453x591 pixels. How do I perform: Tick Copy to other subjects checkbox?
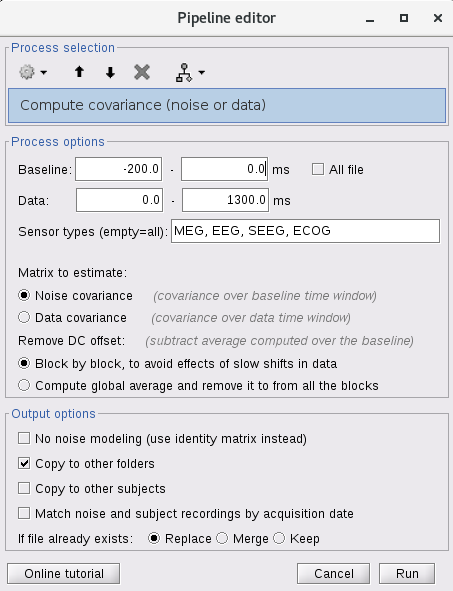click(x=24, y=488)
